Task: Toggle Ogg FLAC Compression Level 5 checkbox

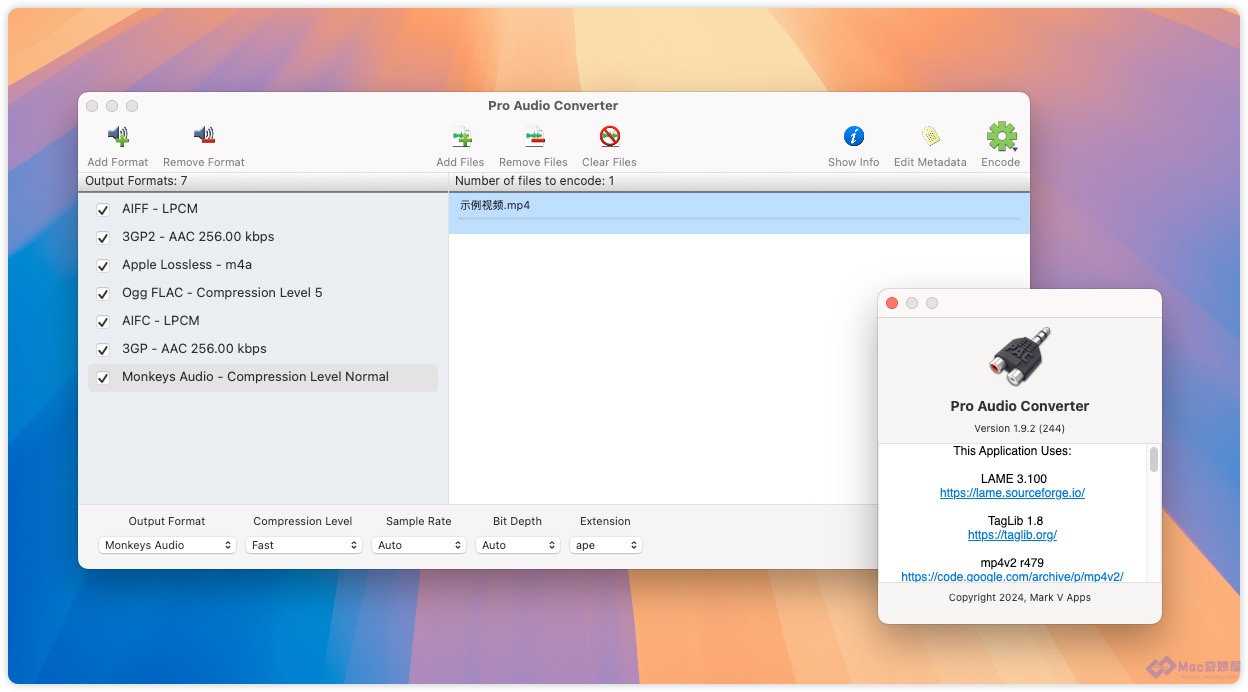Action: pyautogui.click(x=102, y=294)
